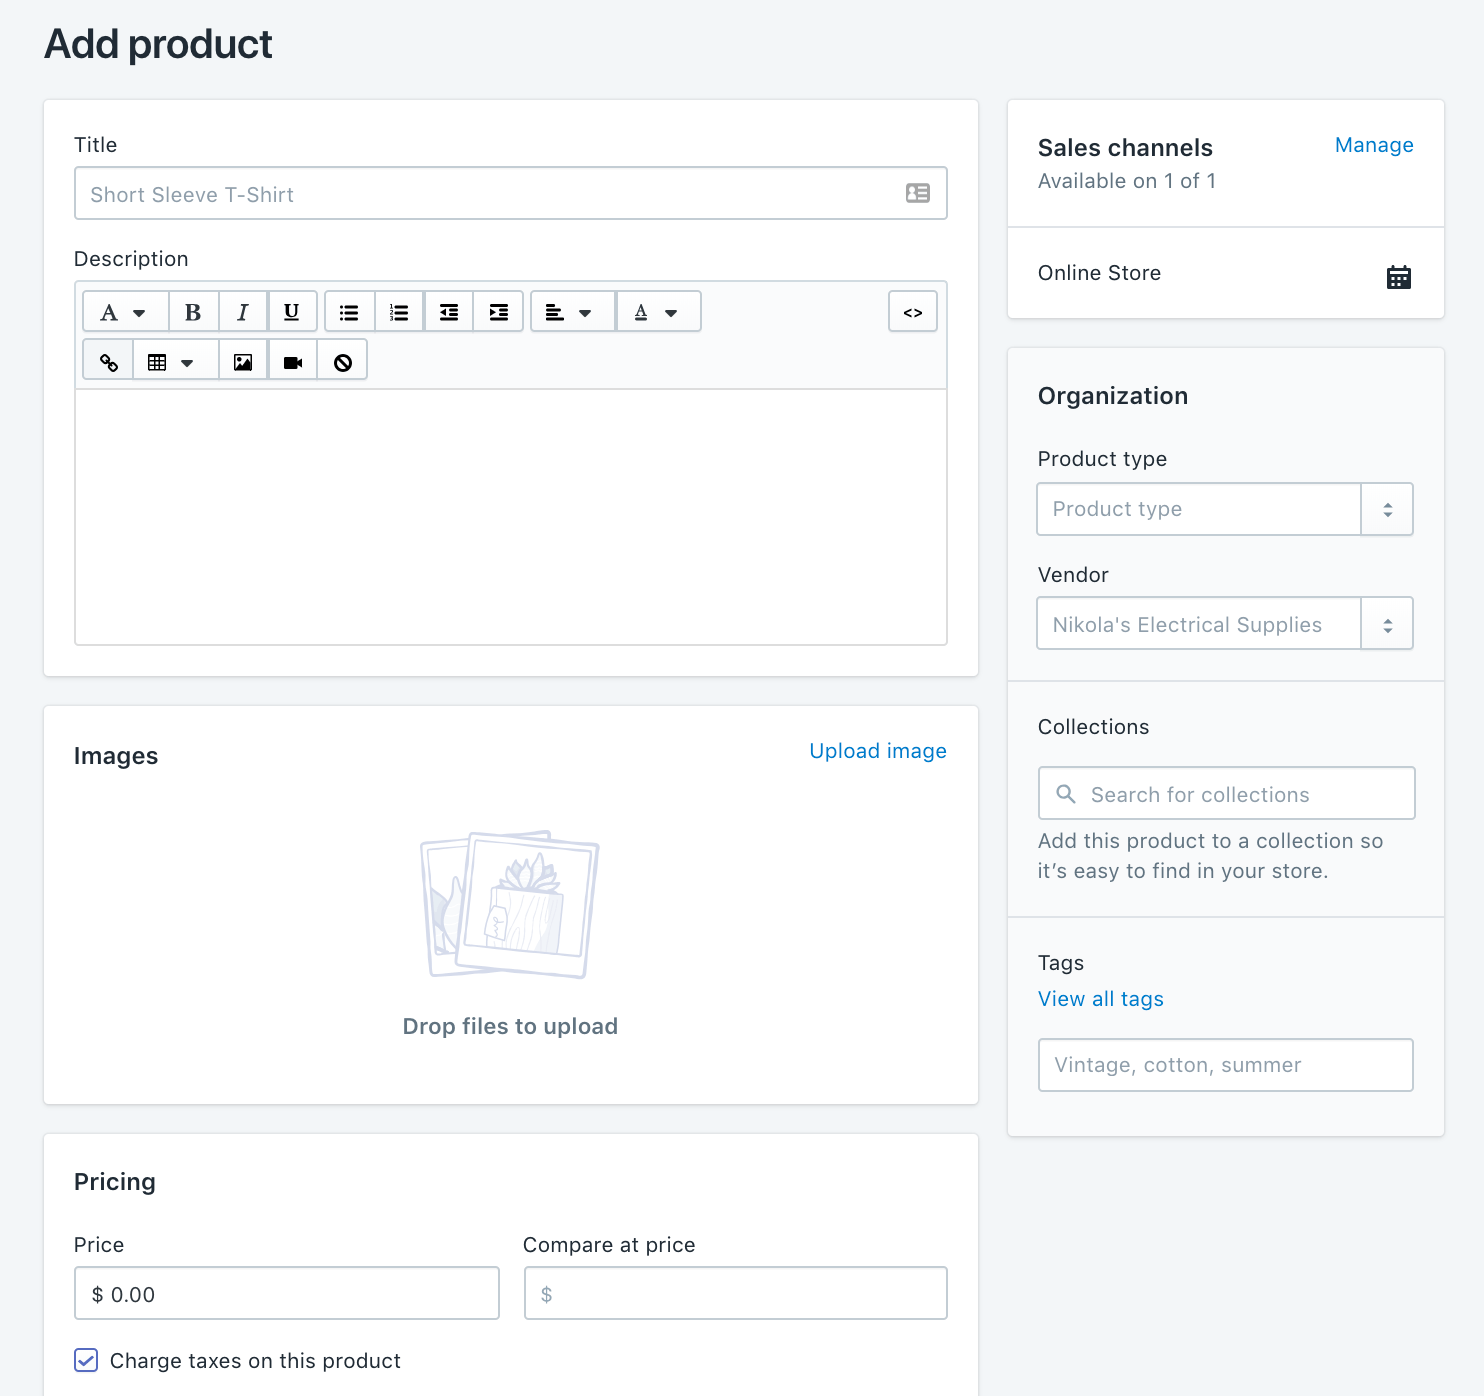
Task: Open Online Store publish date calendar
Action: tap(1398, 277)
